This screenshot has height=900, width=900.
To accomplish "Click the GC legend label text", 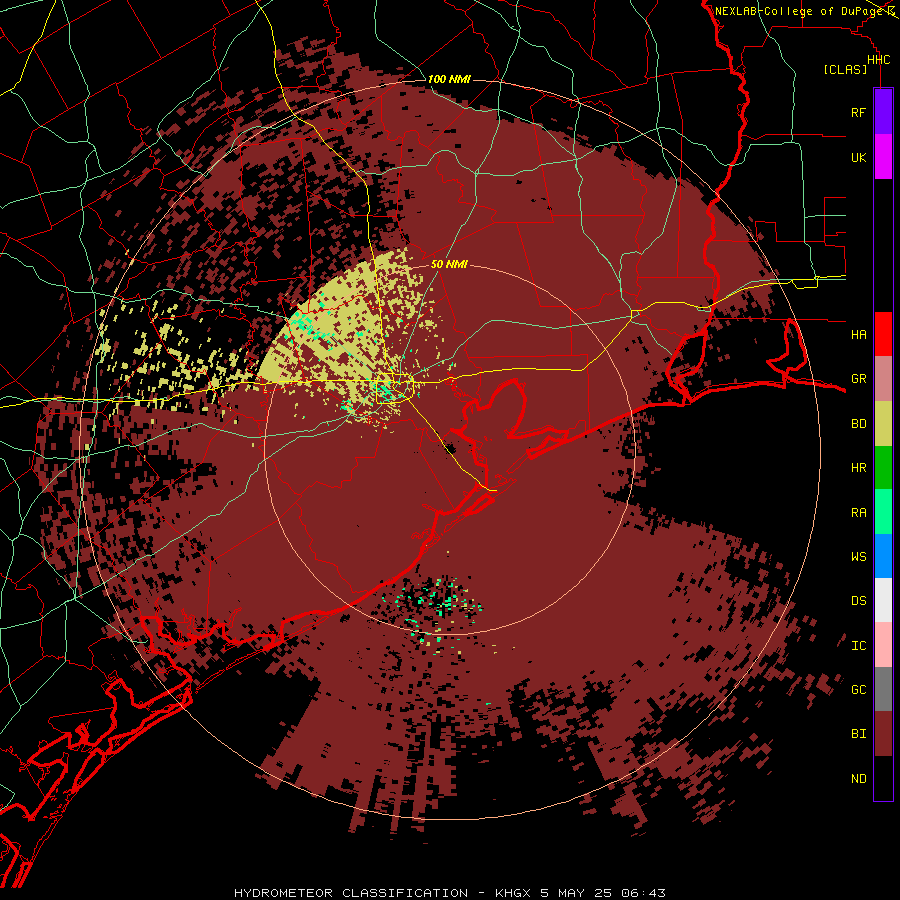I will pos(858,689).
